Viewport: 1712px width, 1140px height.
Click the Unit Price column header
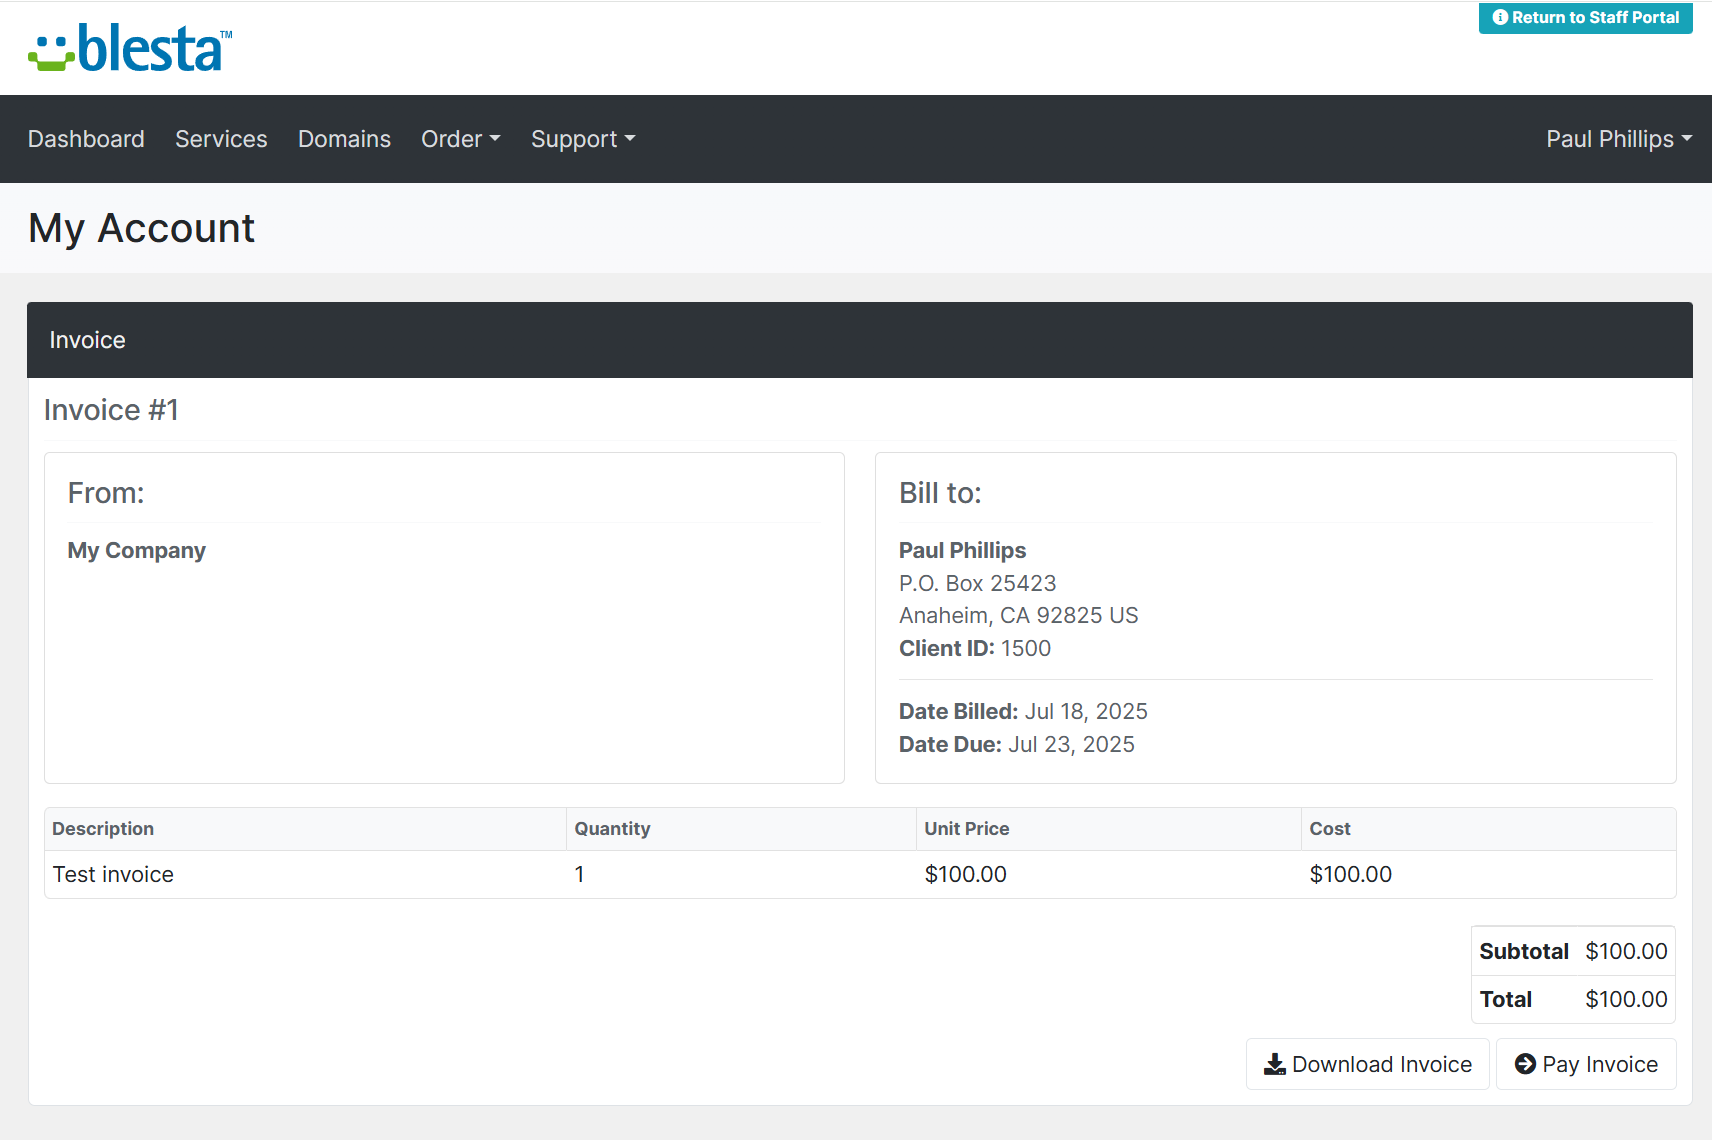966,829
